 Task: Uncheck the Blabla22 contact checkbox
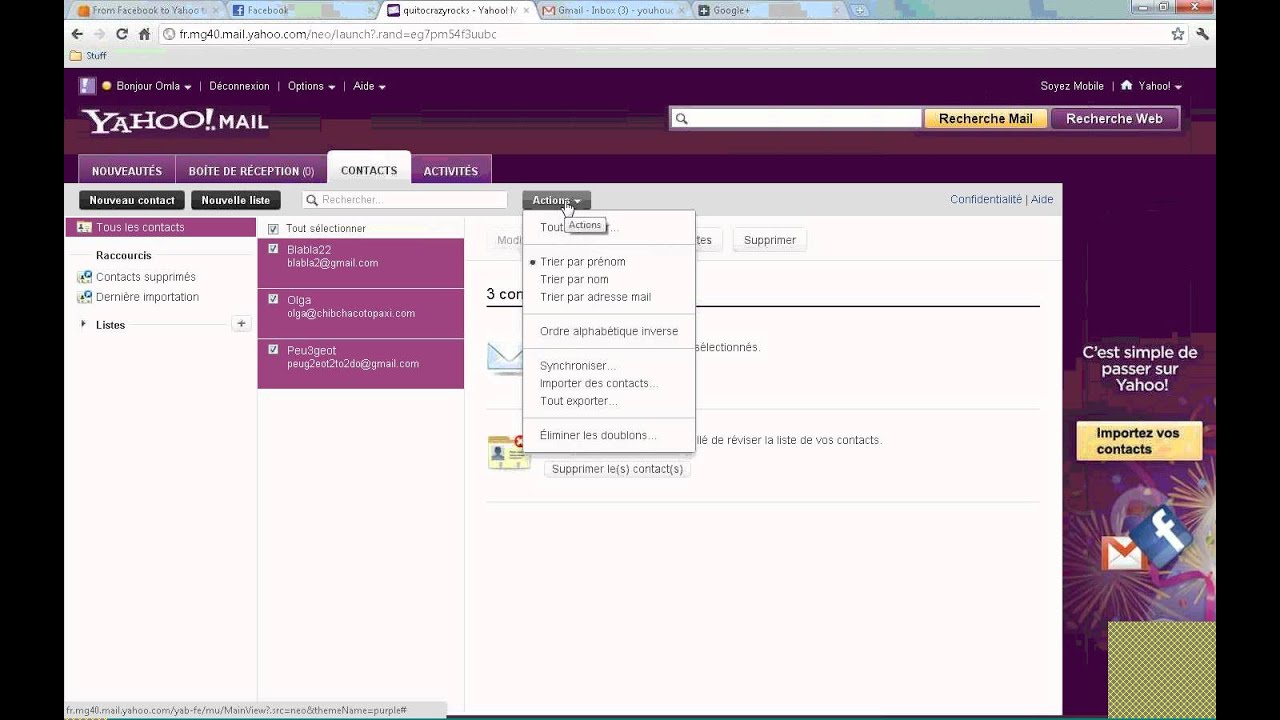pos(273,249)
